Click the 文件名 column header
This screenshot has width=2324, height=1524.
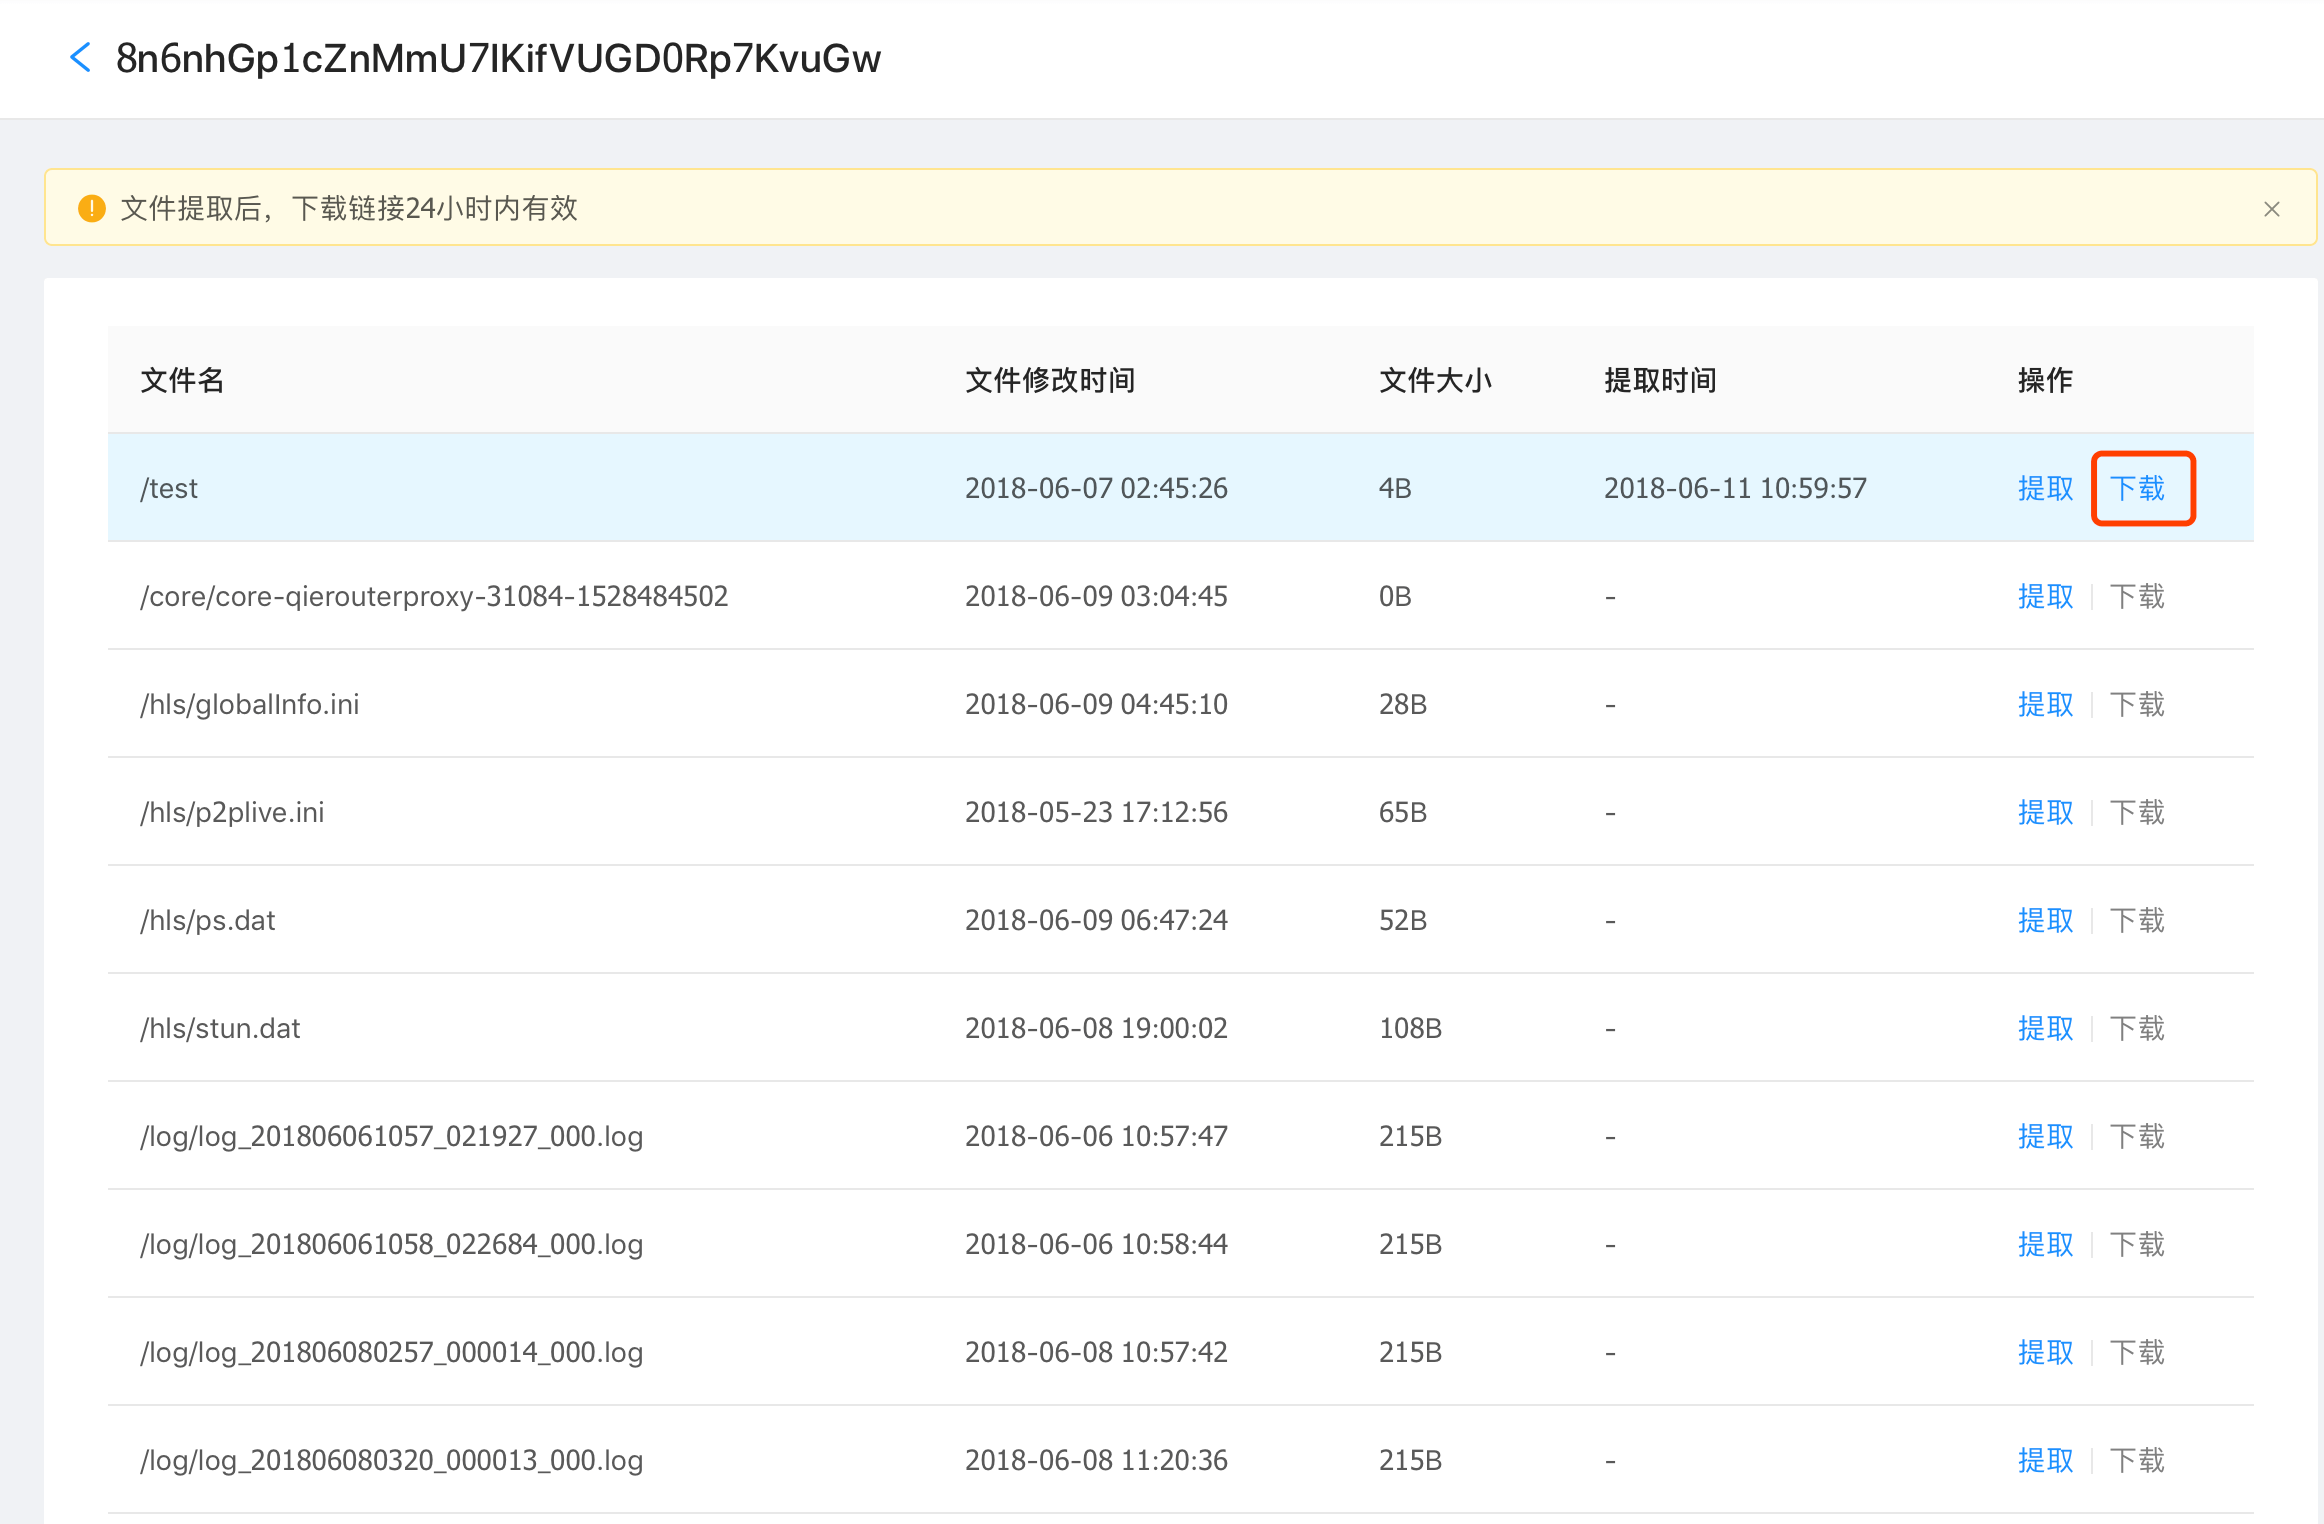(x=182, y=380)
